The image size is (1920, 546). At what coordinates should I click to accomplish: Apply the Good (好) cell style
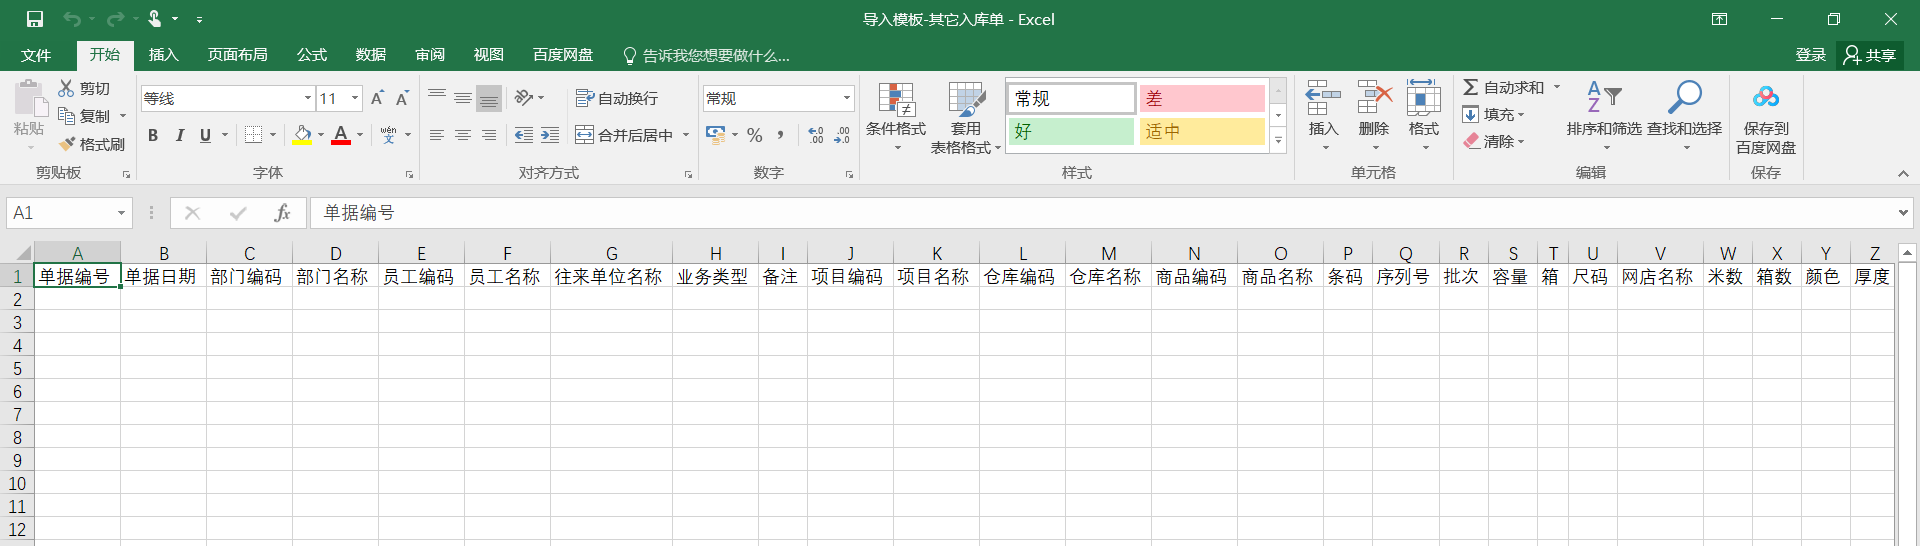[1071, 131]
